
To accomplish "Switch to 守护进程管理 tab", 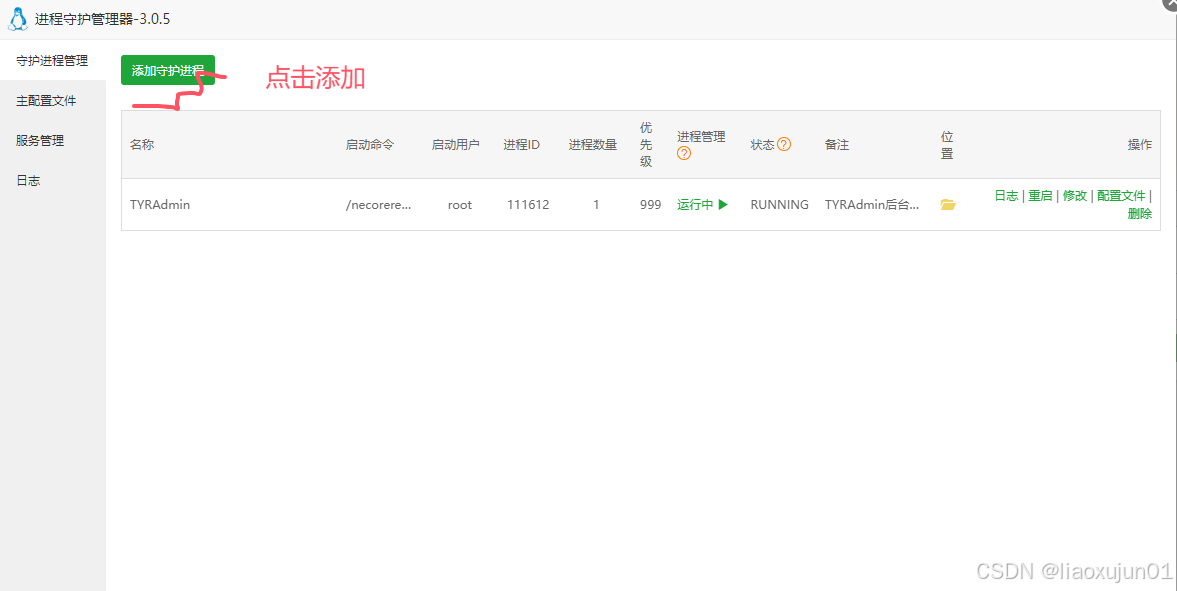I will click(x=52, y=61).
